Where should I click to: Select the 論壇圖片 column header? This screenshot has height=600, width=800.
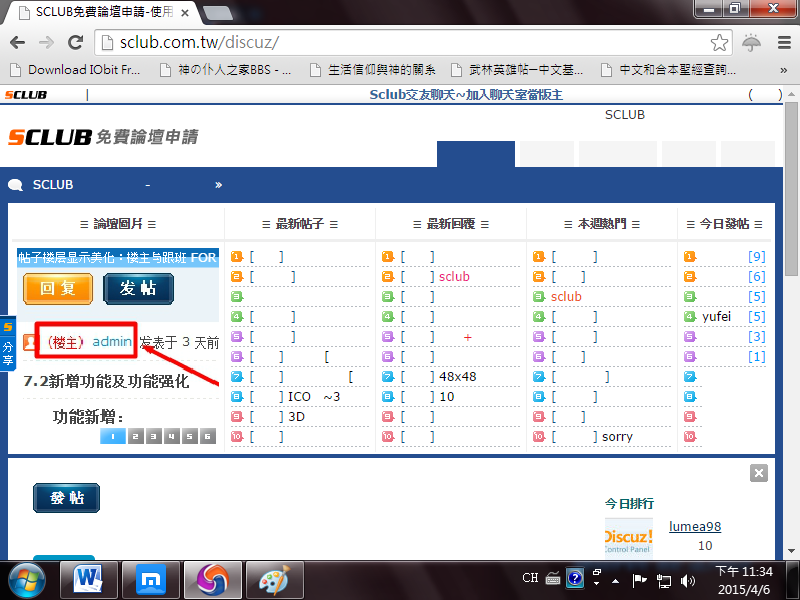point(118,224)
